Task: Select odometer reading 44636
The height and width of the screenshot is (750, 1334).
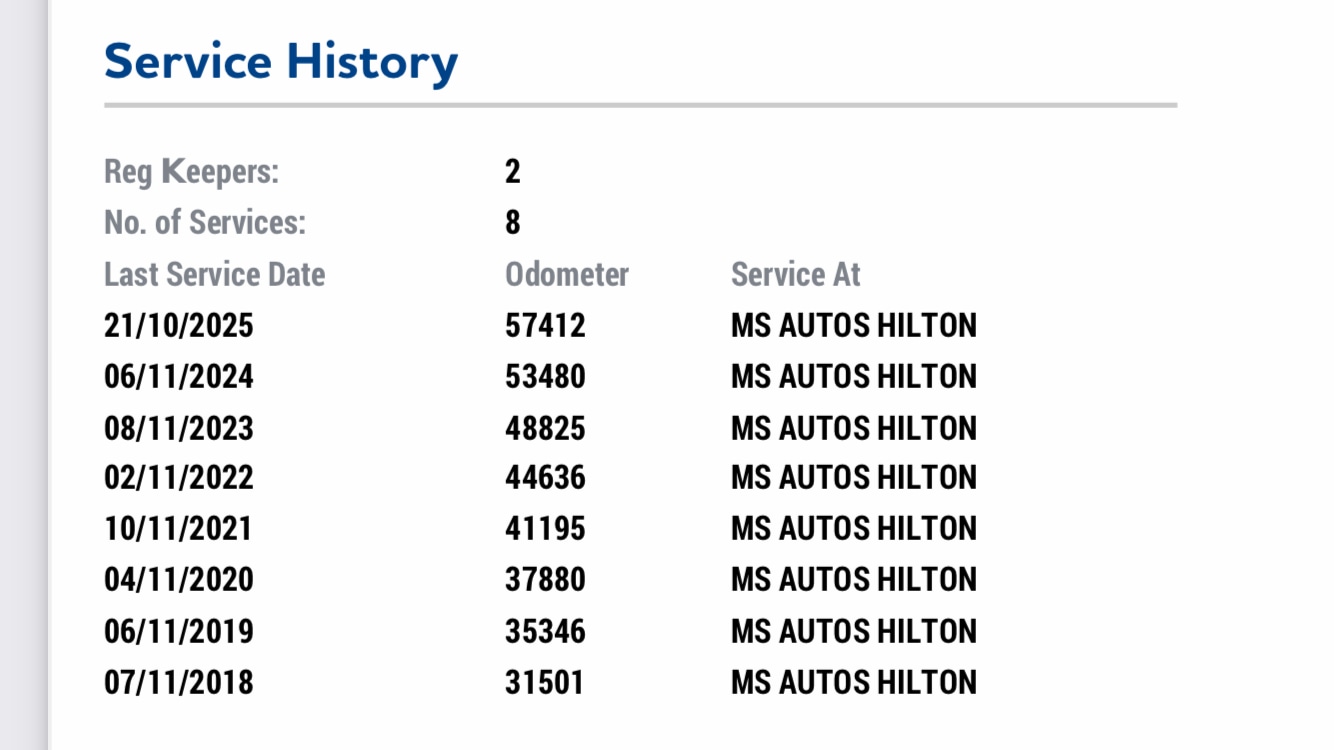Action: click(545, 478)
